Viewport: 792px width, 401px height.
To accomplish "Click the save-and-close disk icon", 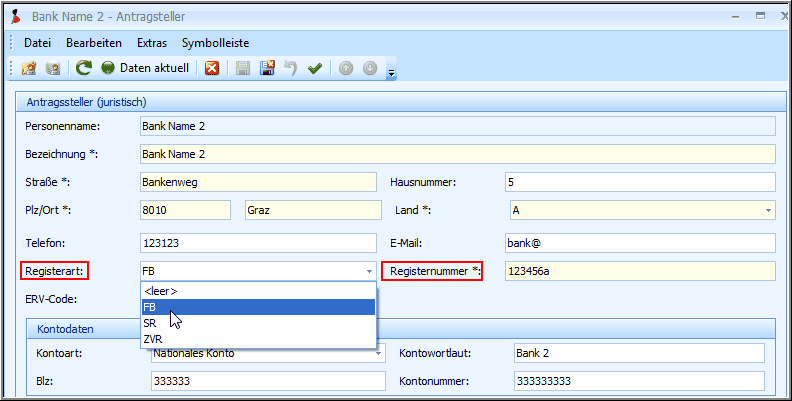I will tap(267, 68).
